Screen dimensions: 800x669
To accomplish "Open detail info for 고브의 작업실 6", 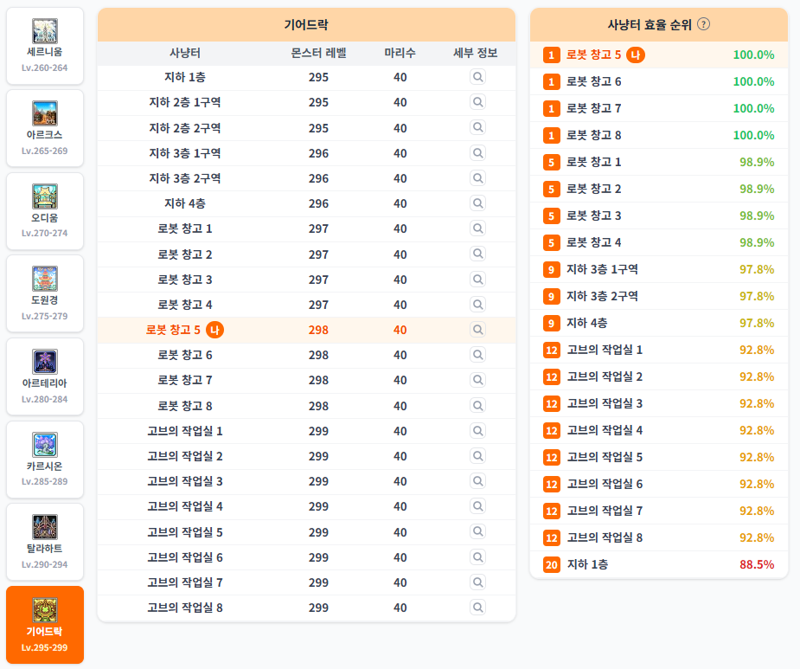I will 478,557.
